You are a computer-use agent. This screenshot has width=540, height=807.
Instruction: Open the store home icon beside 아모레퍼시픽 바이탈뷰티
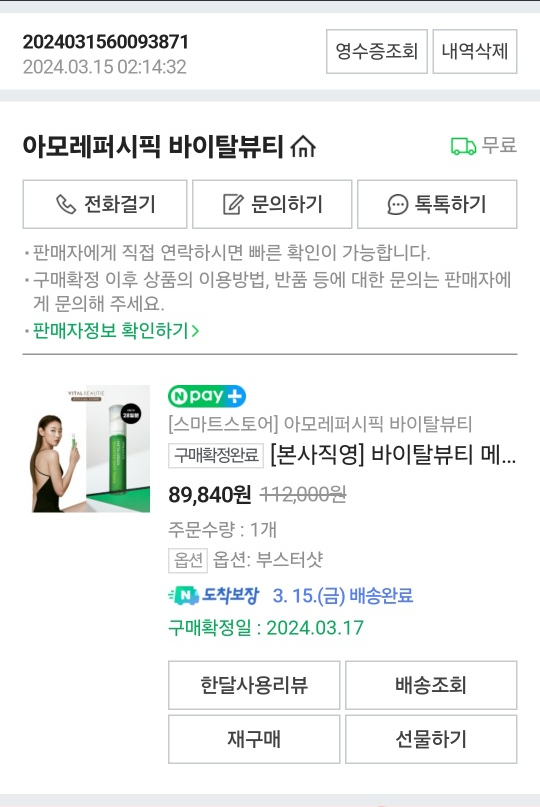coord(303,147)
